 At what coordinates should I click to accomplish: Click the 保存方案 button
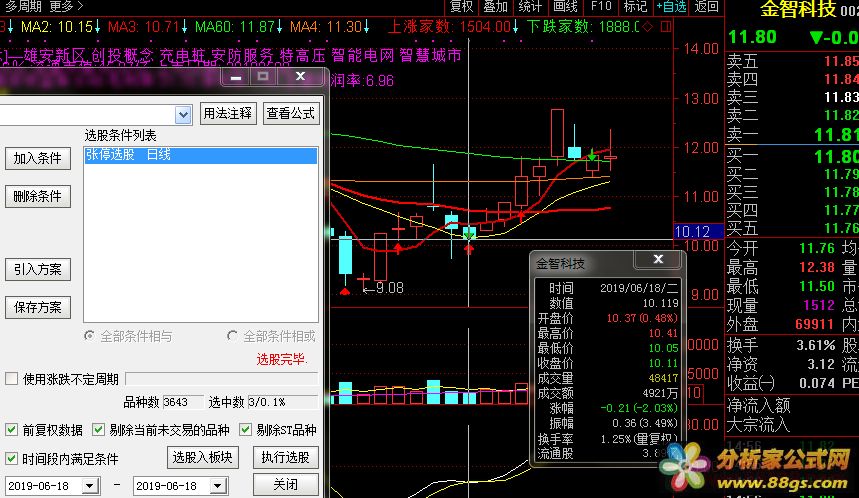pyautogui.click(x=38, y=307)
